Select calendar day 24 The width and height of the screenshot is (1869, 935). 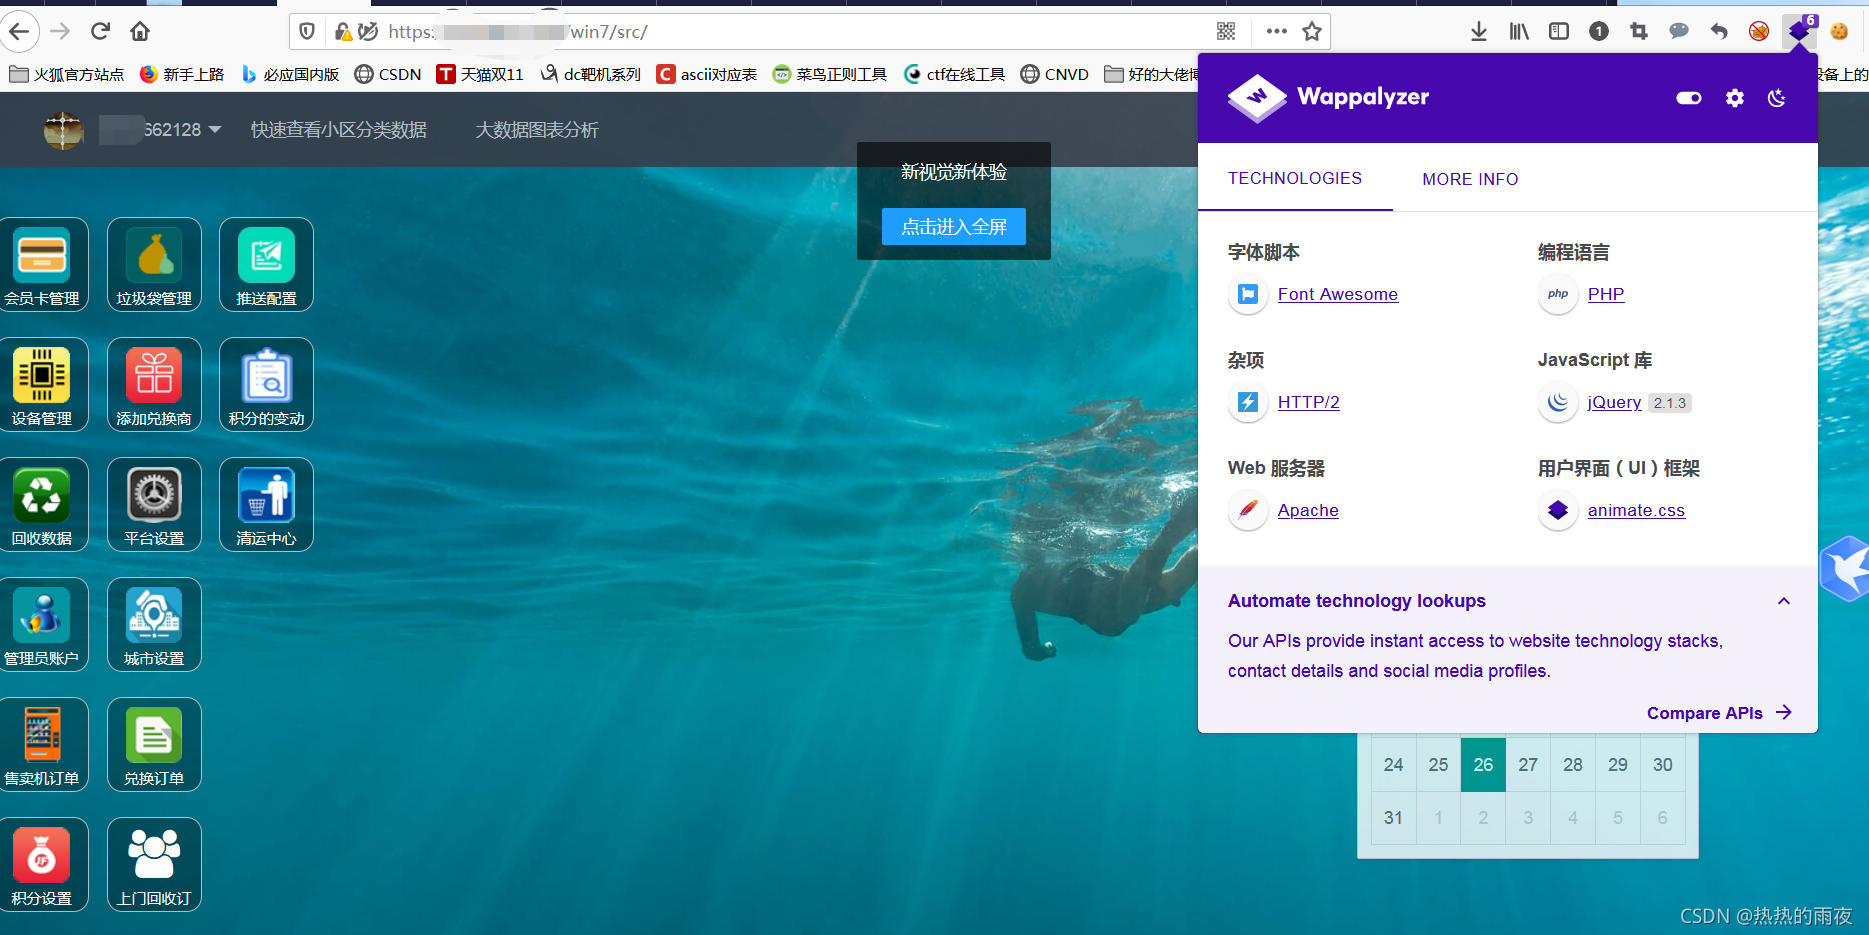tap(1393, 765)
